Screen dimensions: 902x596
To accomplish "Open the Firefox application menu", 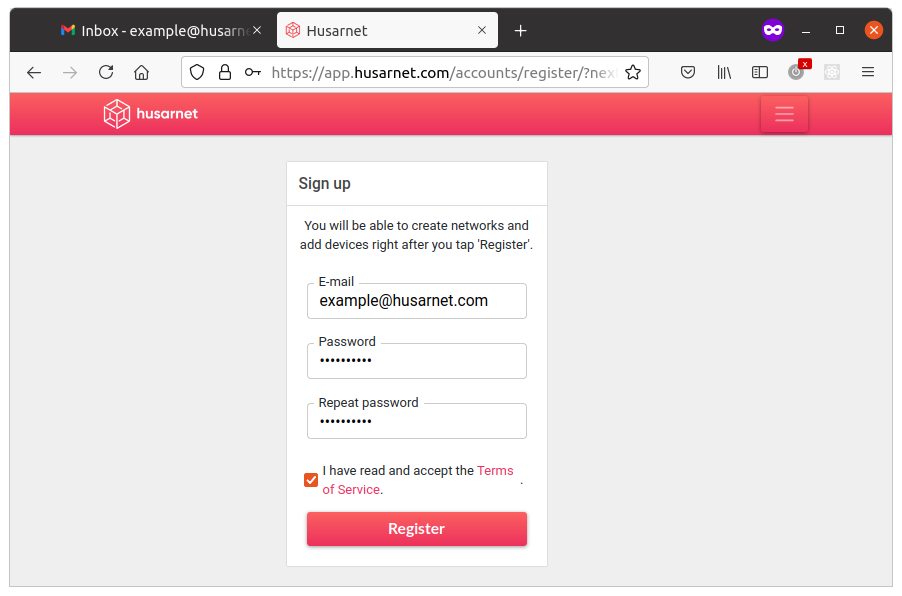I will click(x=867, y=72).
